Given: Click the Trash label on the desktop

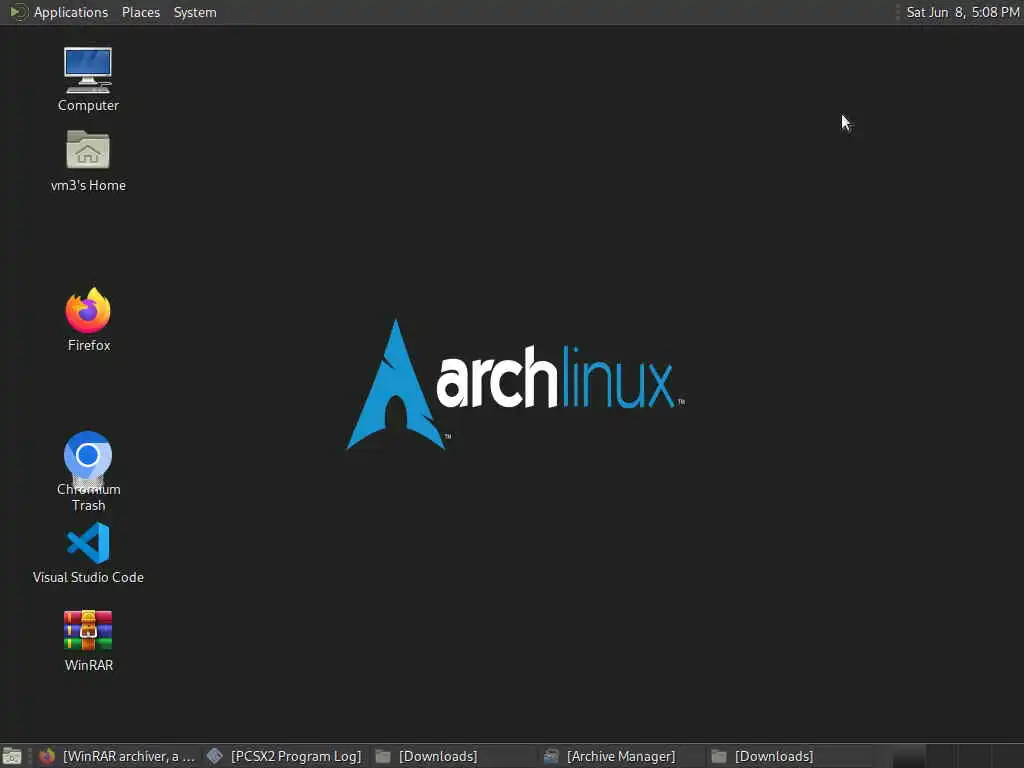Looking at the screenshot, I should click(89, 505).
